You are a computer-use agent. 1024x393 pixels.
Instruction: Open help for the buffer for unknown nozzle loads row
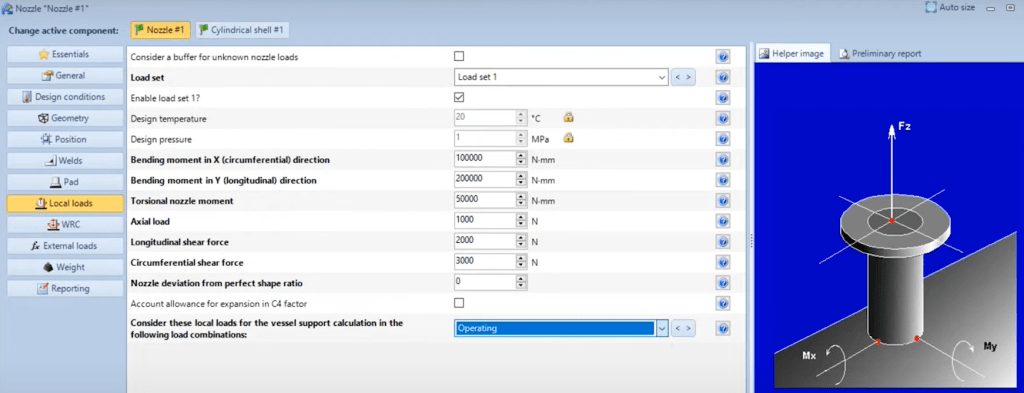click(x=722, y=57)
